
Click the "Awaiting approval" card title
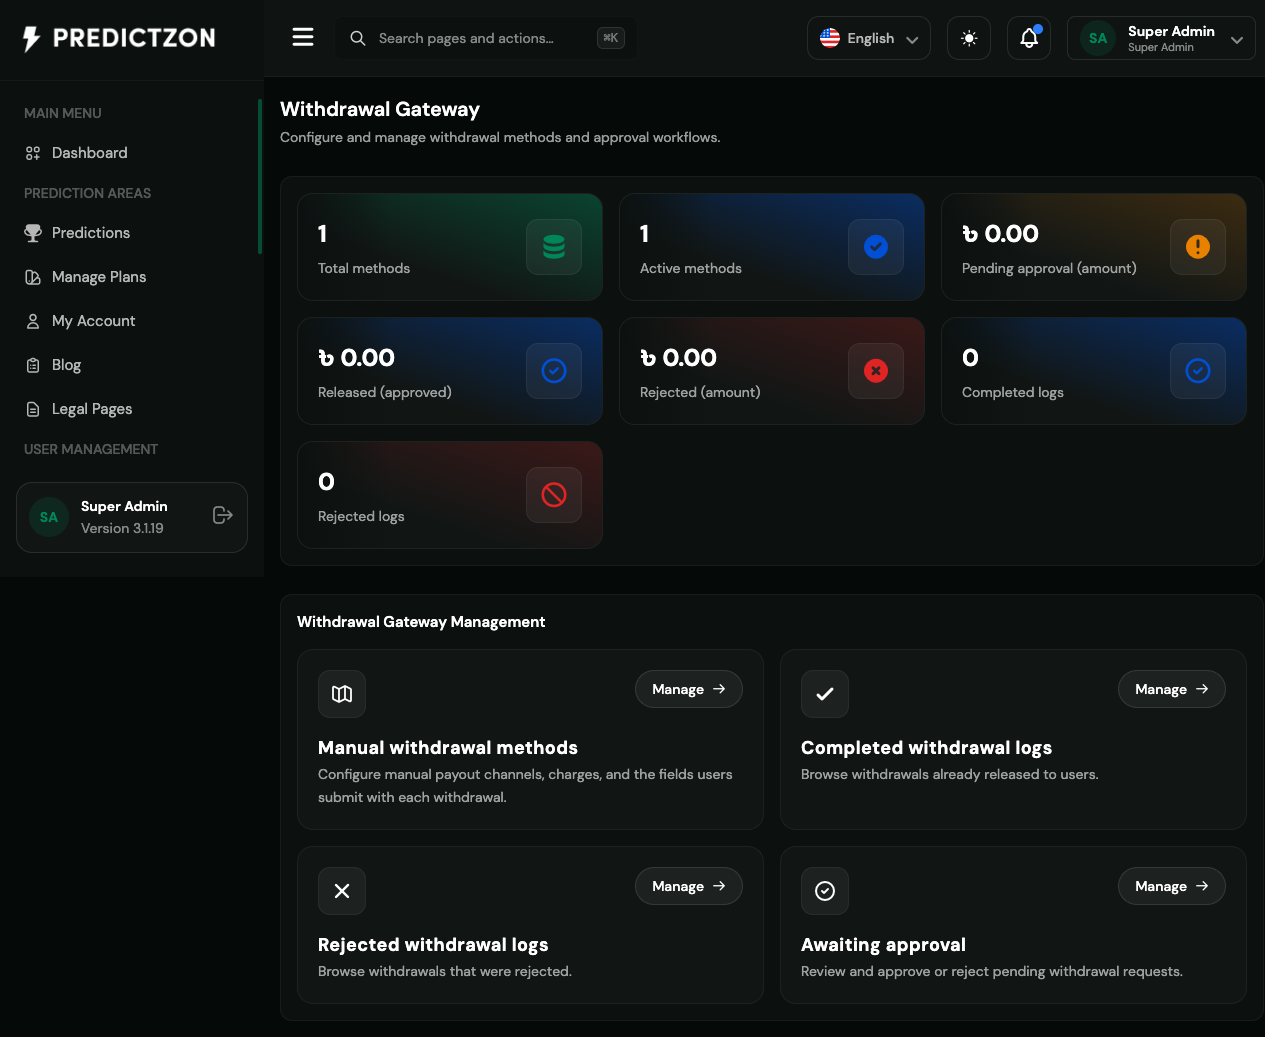883,945
